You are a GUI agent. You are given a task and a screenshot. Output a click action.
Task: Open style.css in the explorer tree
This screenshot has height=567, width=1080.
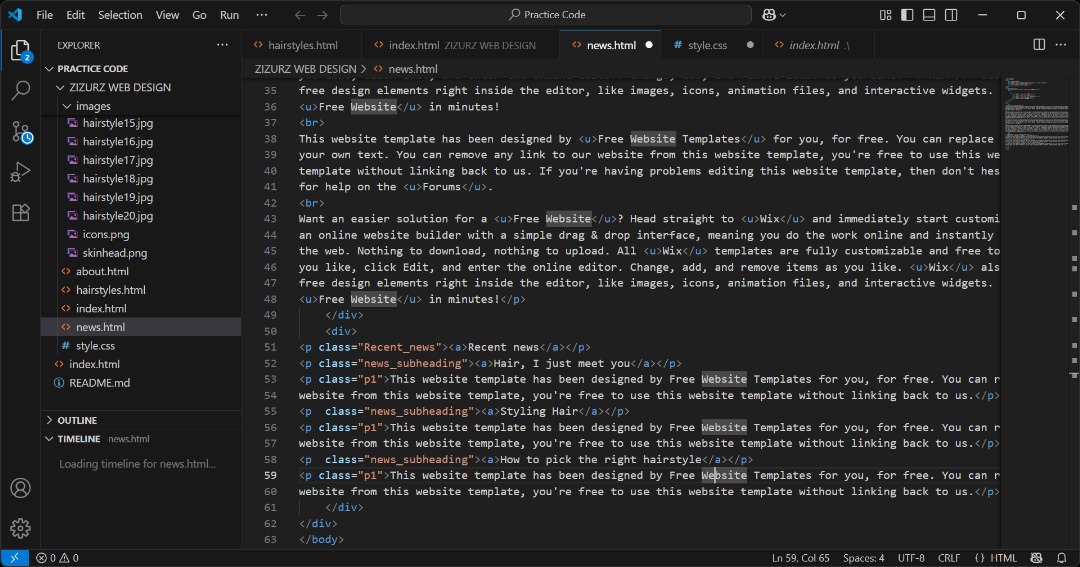point(95,346)
